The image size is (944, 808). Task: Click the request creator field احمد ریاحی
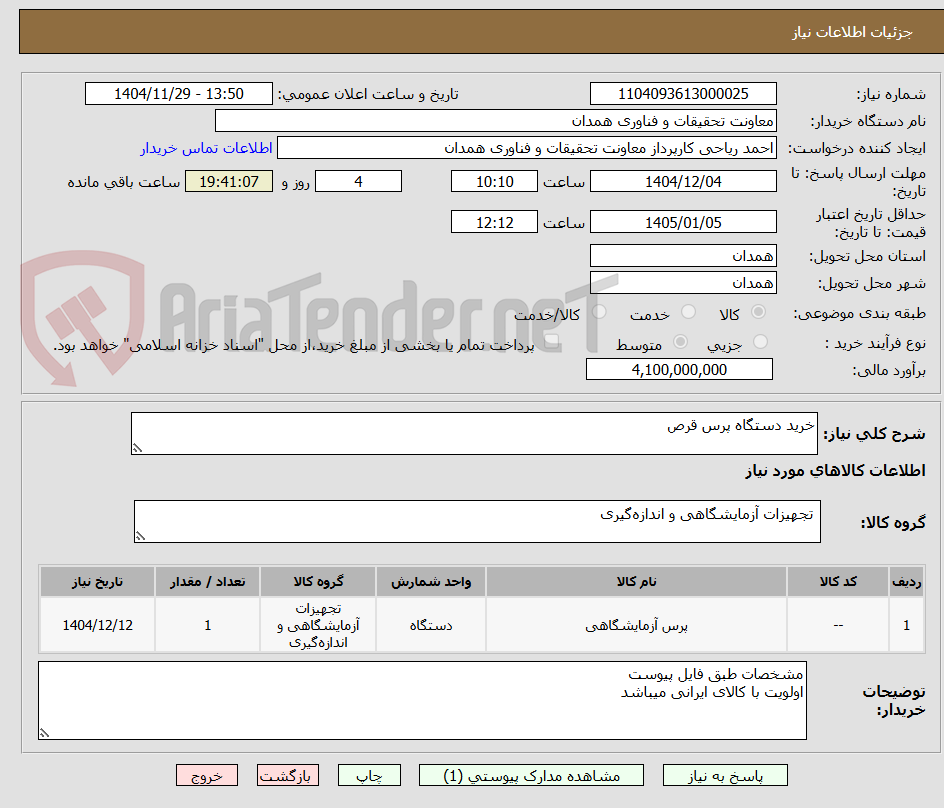[x=527, y=148]
